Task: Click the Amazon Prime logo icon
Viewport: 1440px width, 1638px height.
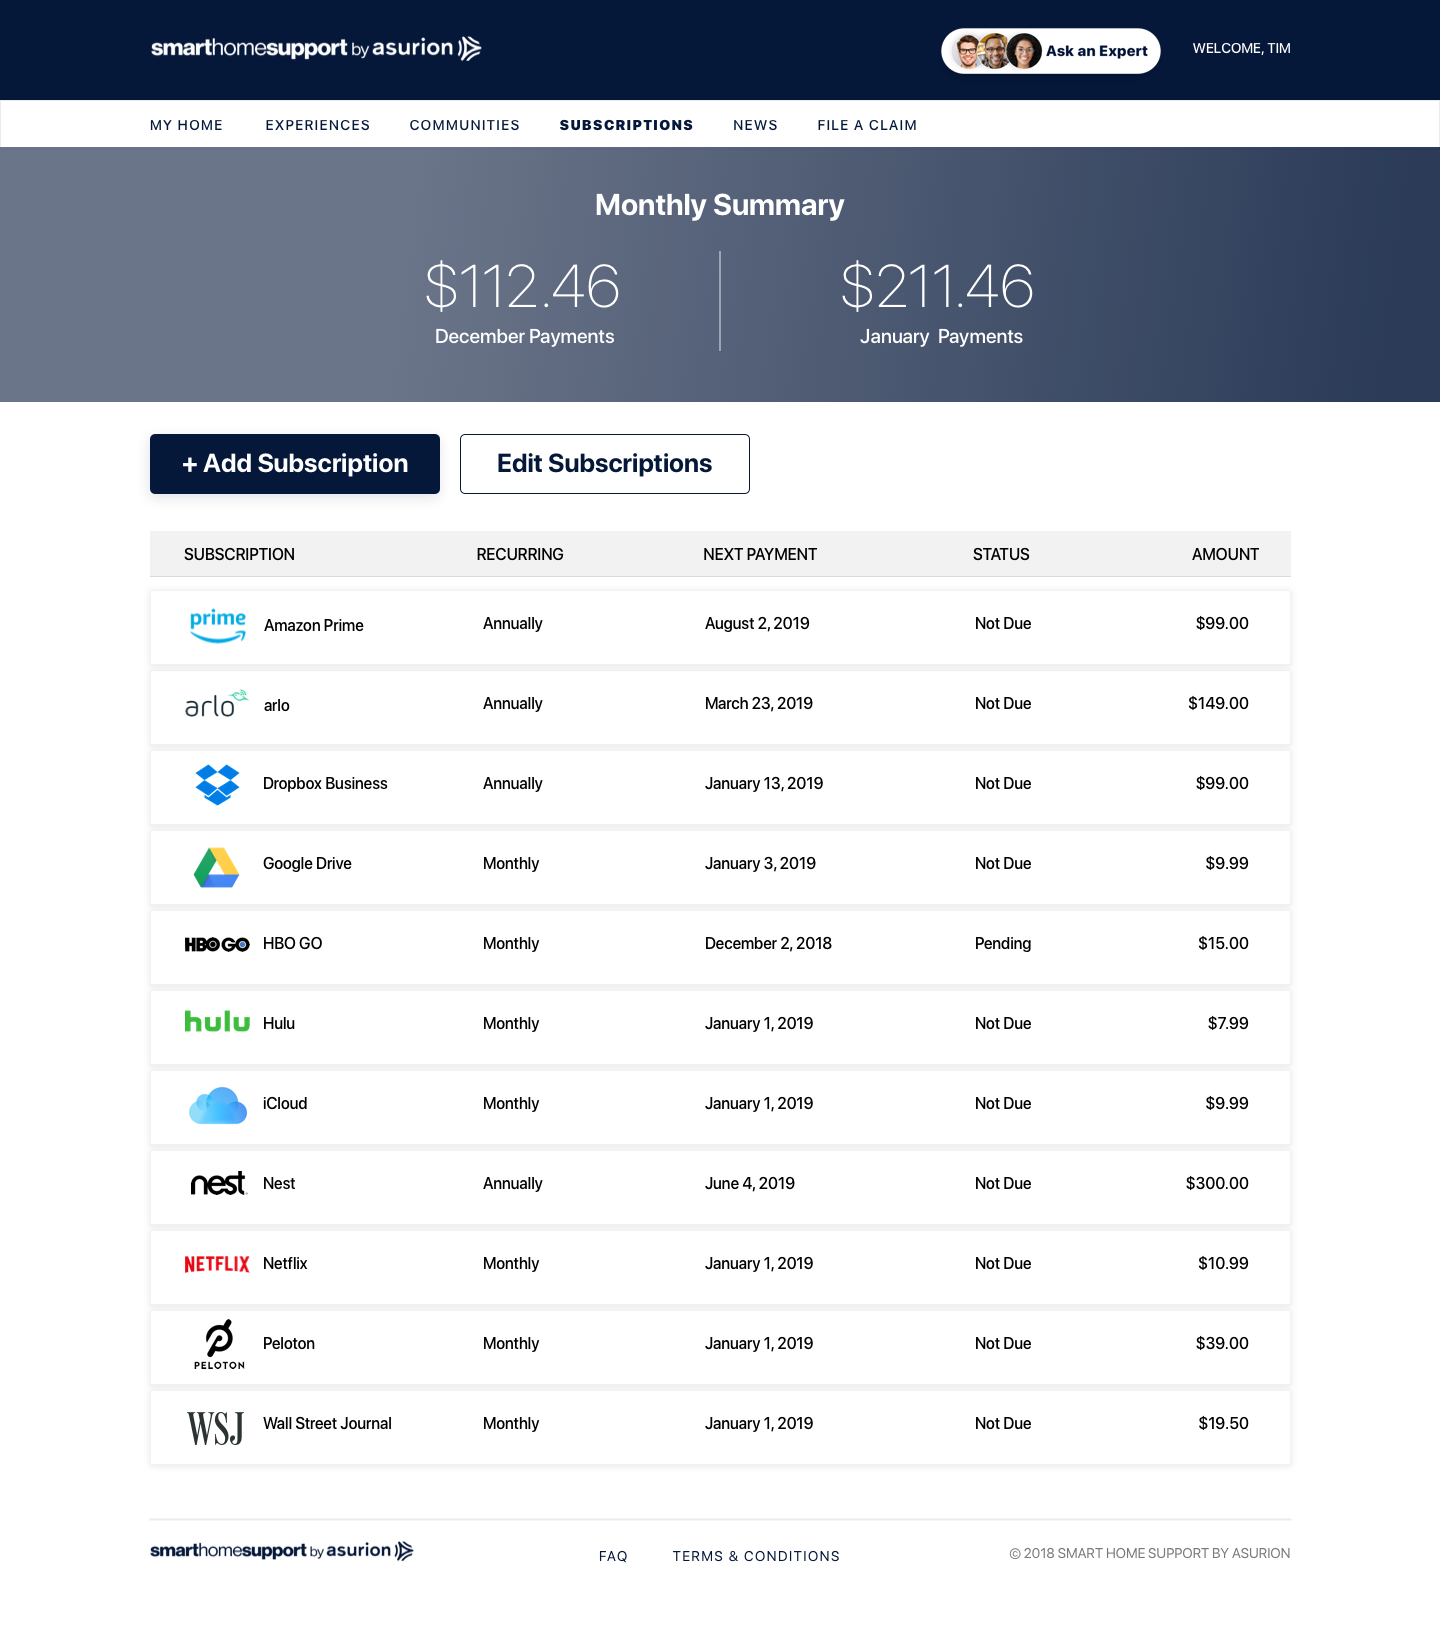Action: pos(218,625)
